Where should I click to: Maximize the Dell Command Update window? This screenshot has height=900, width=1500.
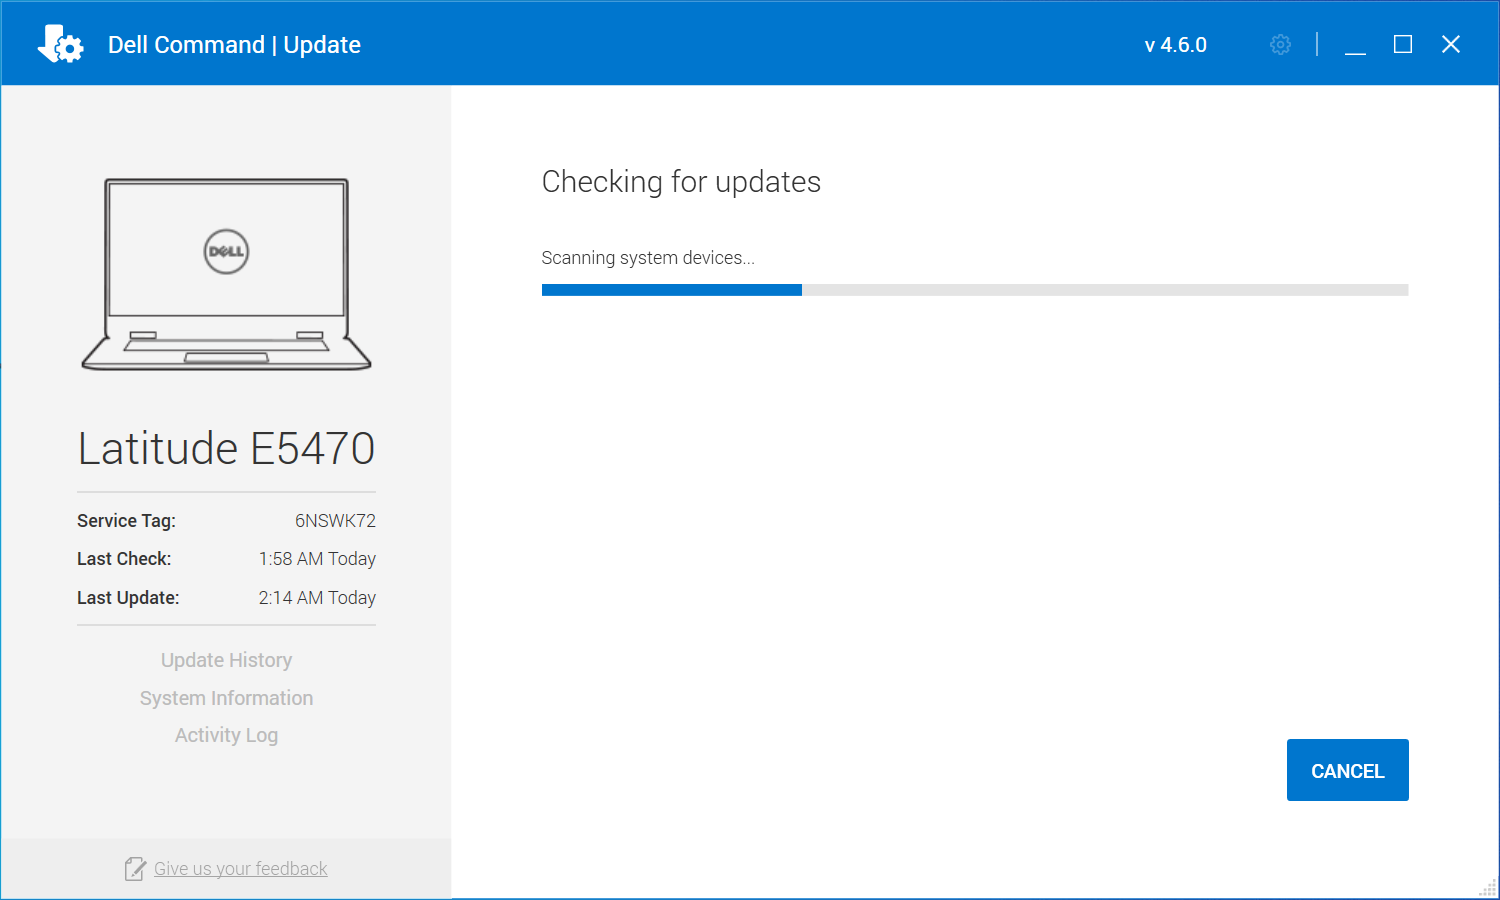[x=1403, y=45]
